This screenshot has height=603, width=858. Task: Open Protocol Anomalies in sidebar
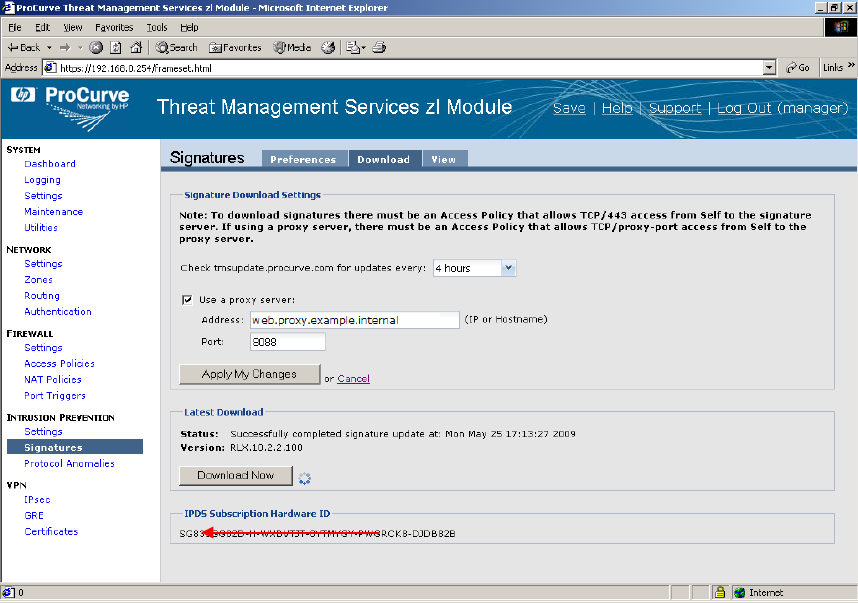69,463
